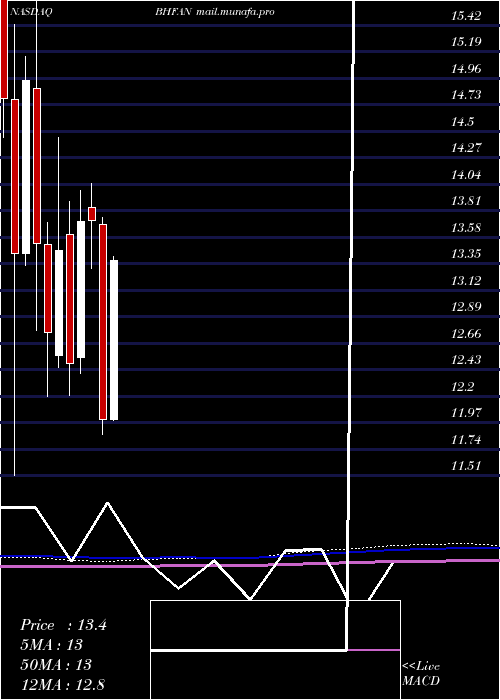Image resolution: width=500 pixels, height=700 pixels.
Task: Click the 13.12 price axis label
Action: point(466,281)
